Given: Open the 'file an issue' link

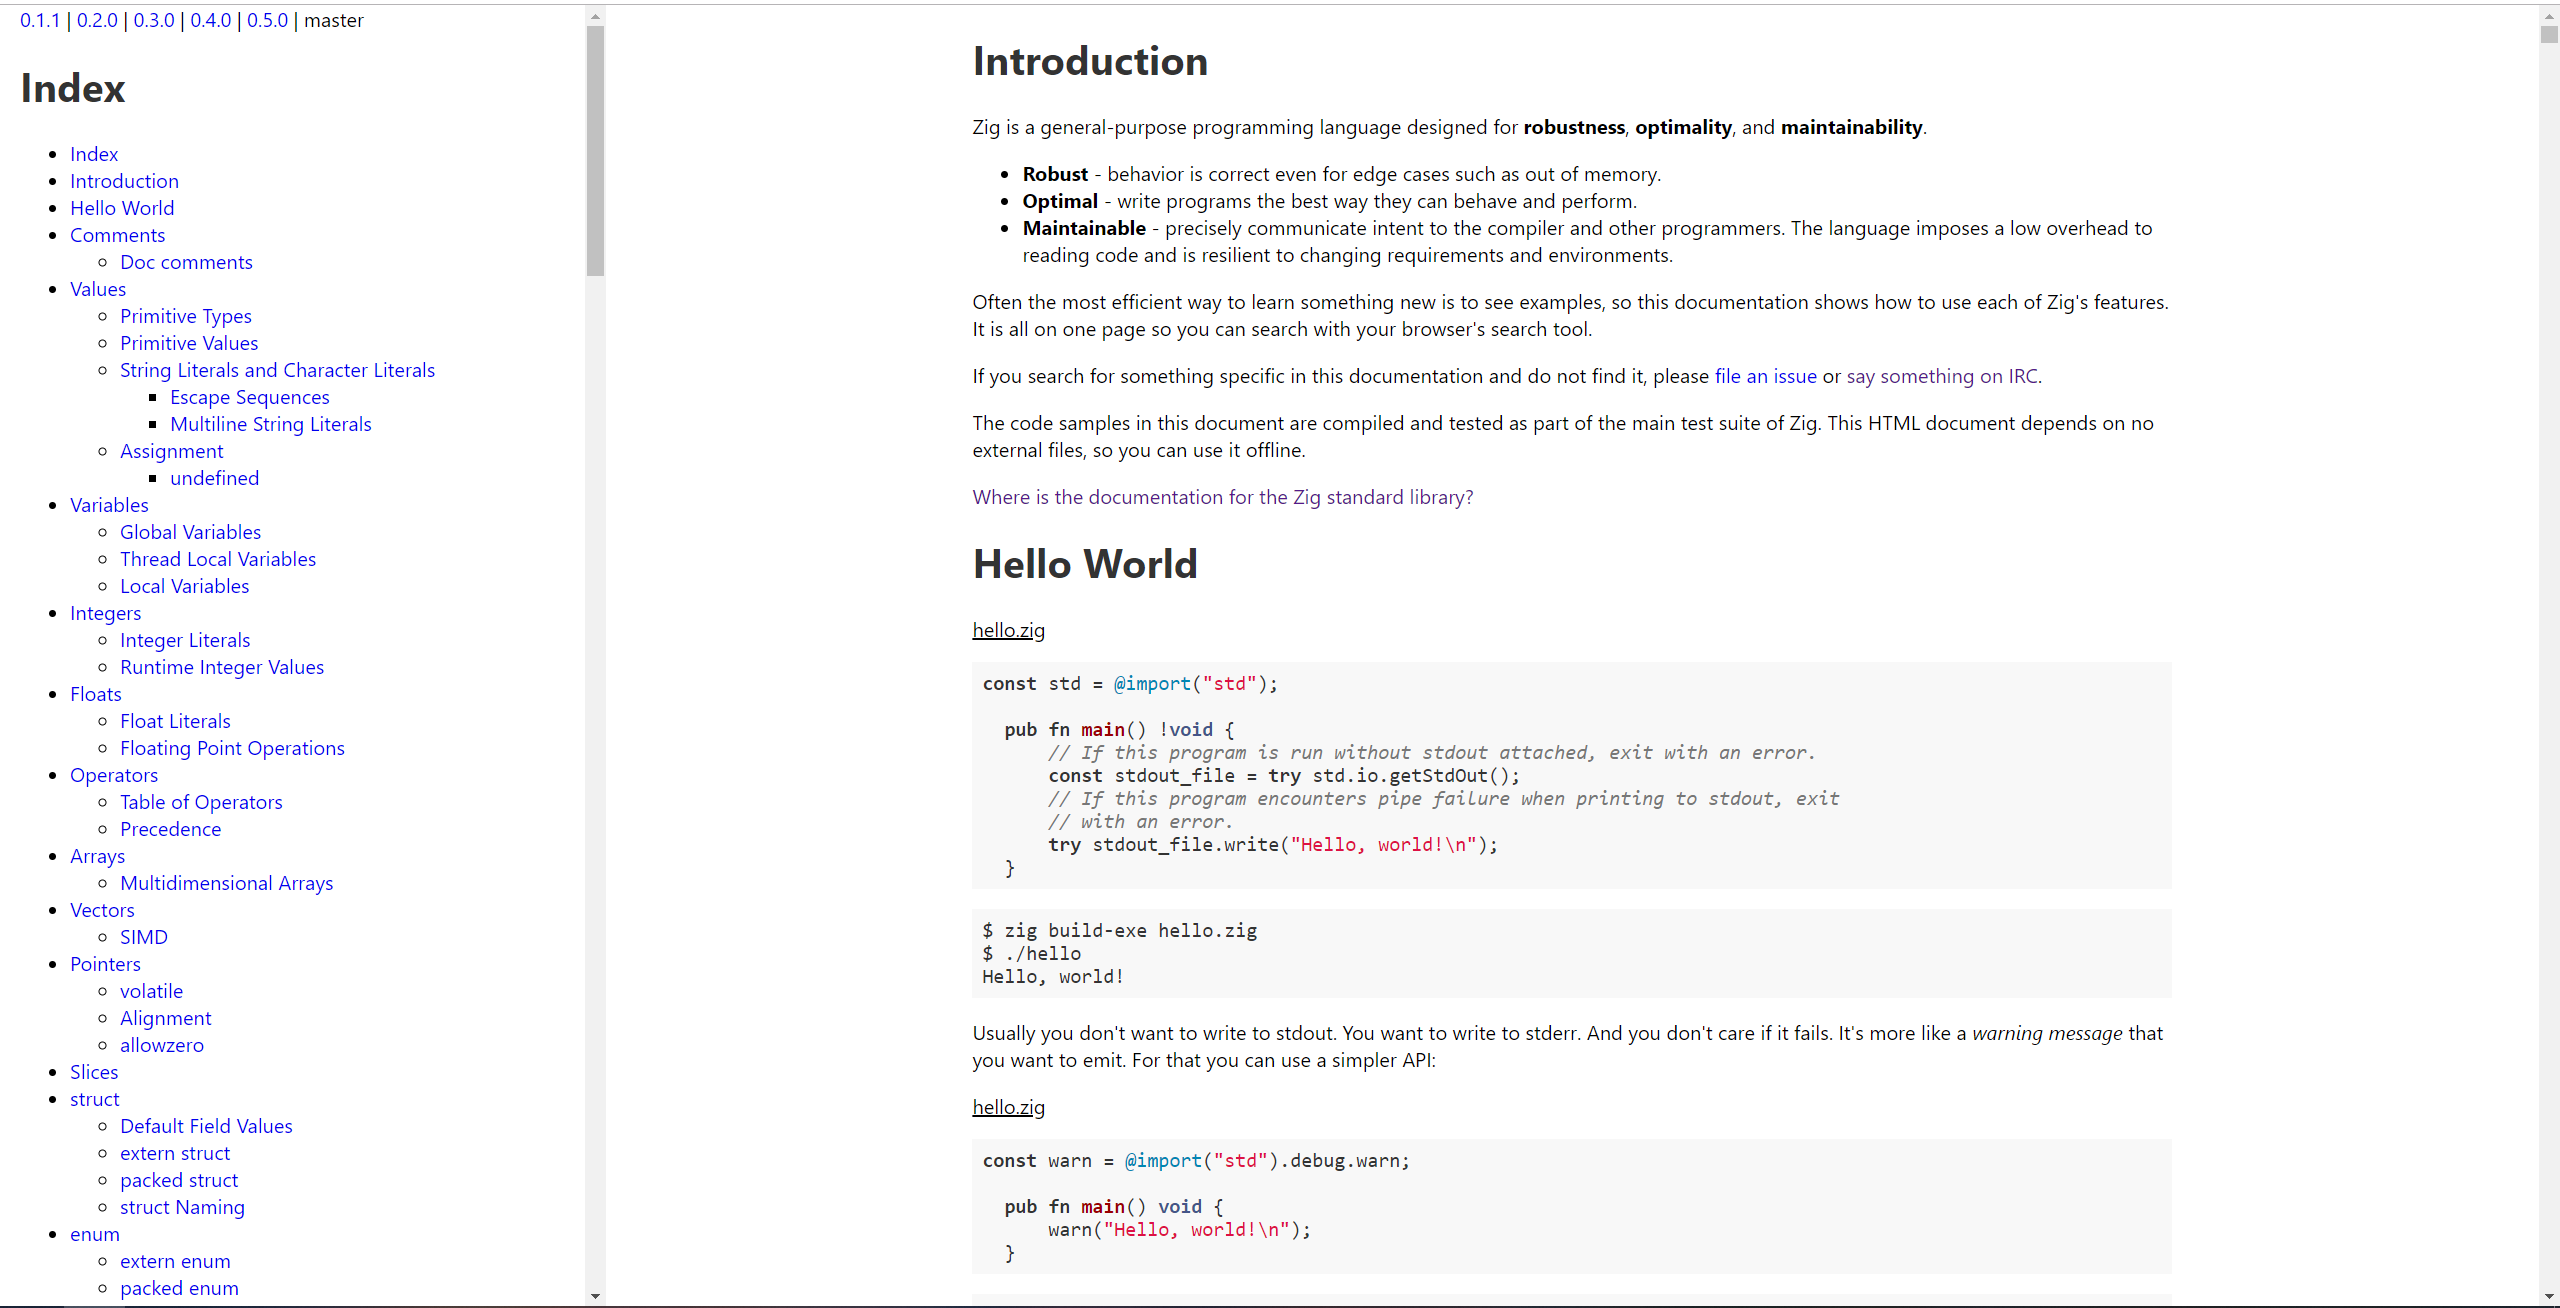Looking at the screenshot, I should pyautogui.click(x=1765, y=376).
